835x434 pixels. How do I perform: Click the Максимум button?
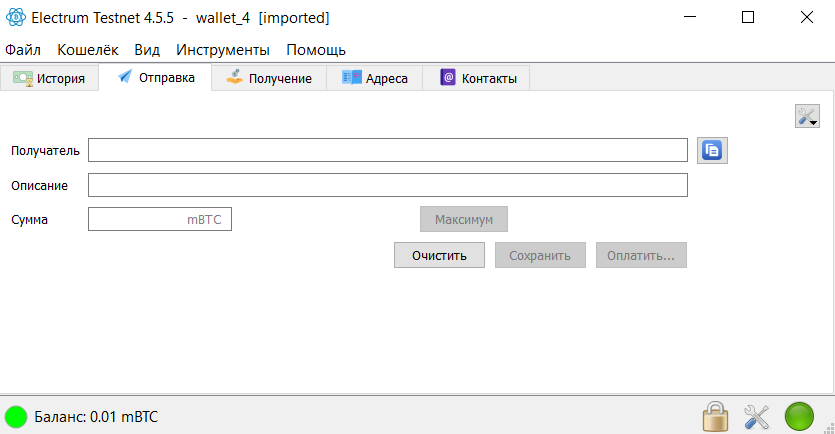pyautogui.click(x=464, y=219)
